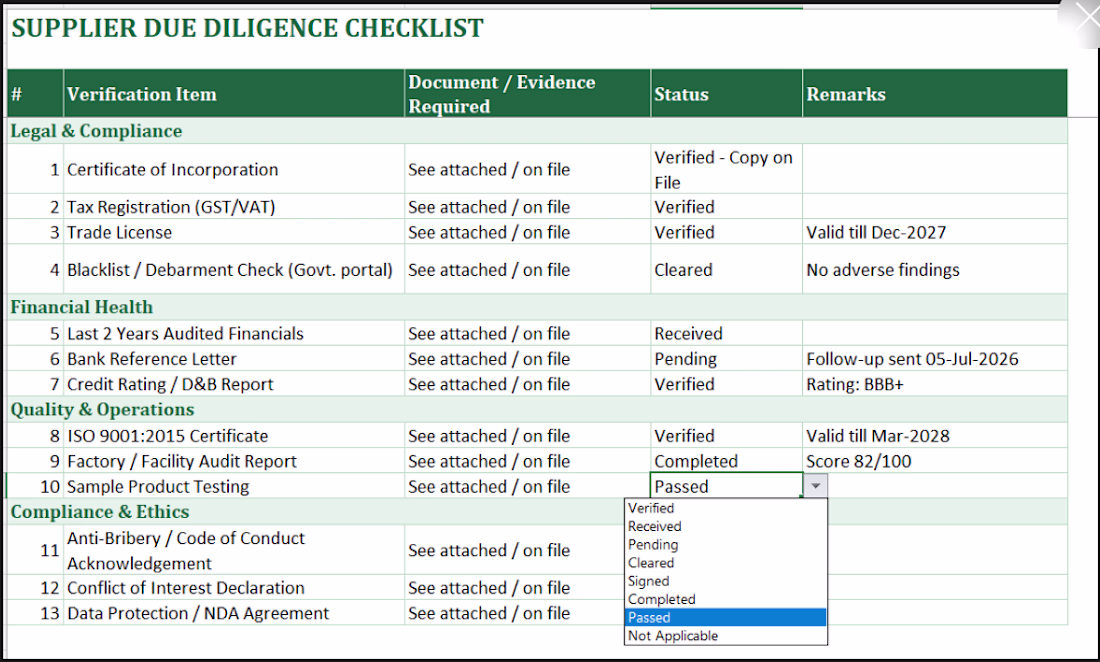Click the Verified status for ISO 9001:2015
1100x662 pixels.
click(x=727, y=435)
